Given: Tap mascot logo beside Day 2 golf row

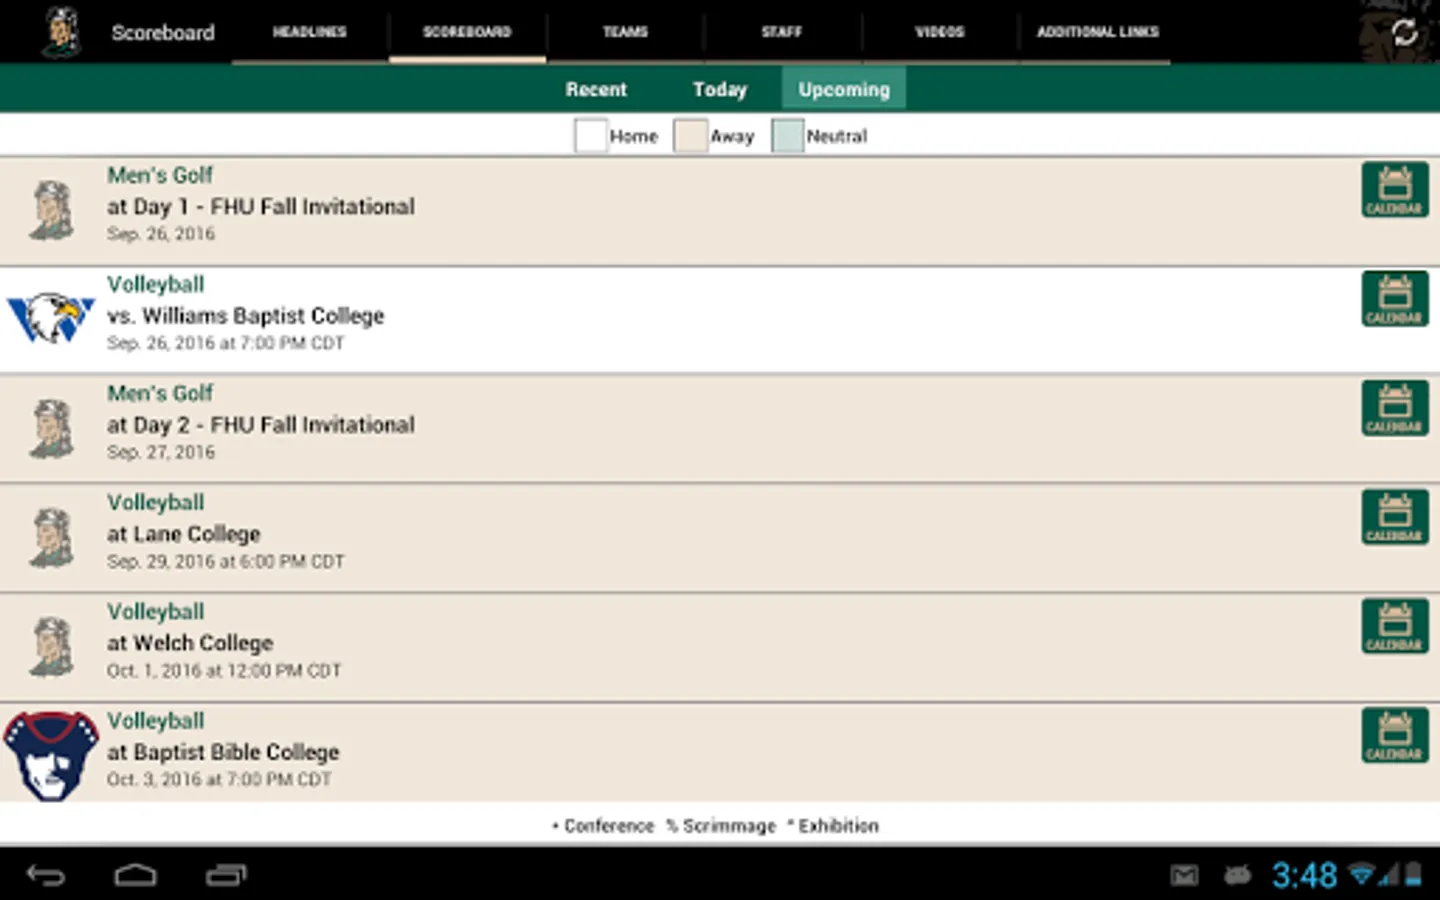Looking at the screenshot, I should point(52,429).
